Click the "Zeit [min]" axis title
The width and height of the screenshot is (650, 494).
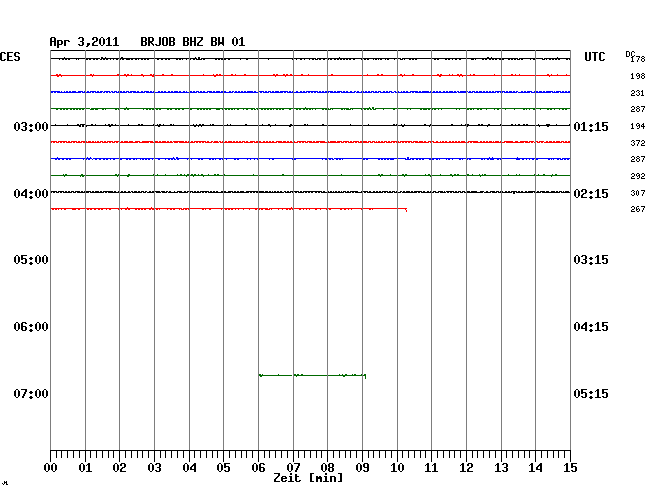click(x=308, y=478)
